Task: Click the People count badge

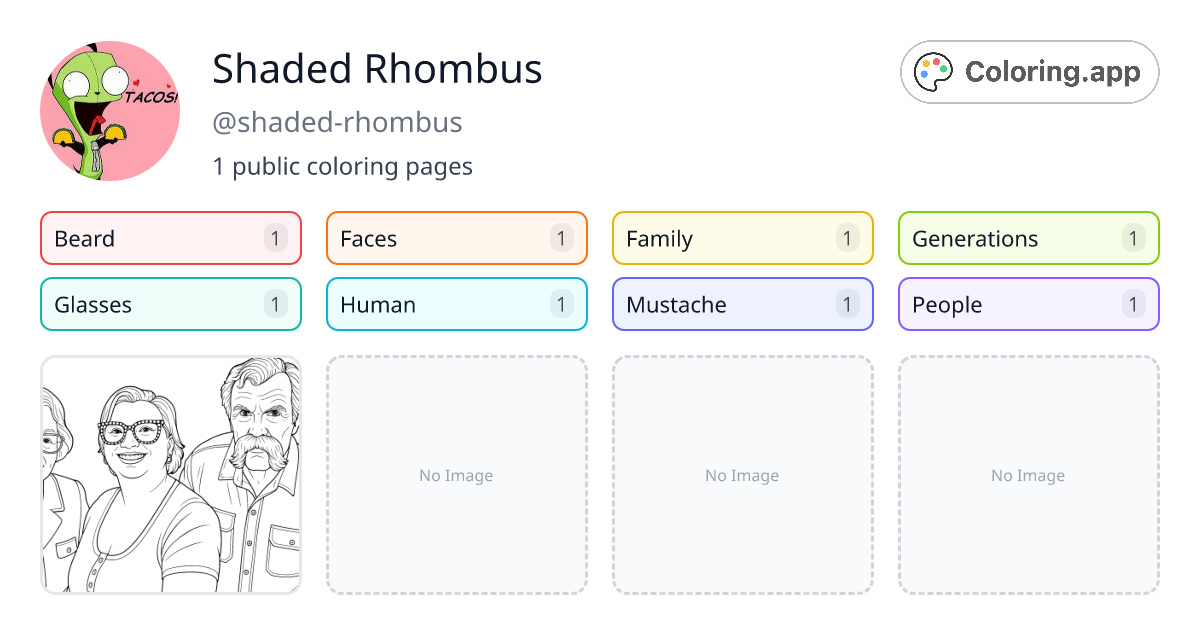Action: point(1133,304)
